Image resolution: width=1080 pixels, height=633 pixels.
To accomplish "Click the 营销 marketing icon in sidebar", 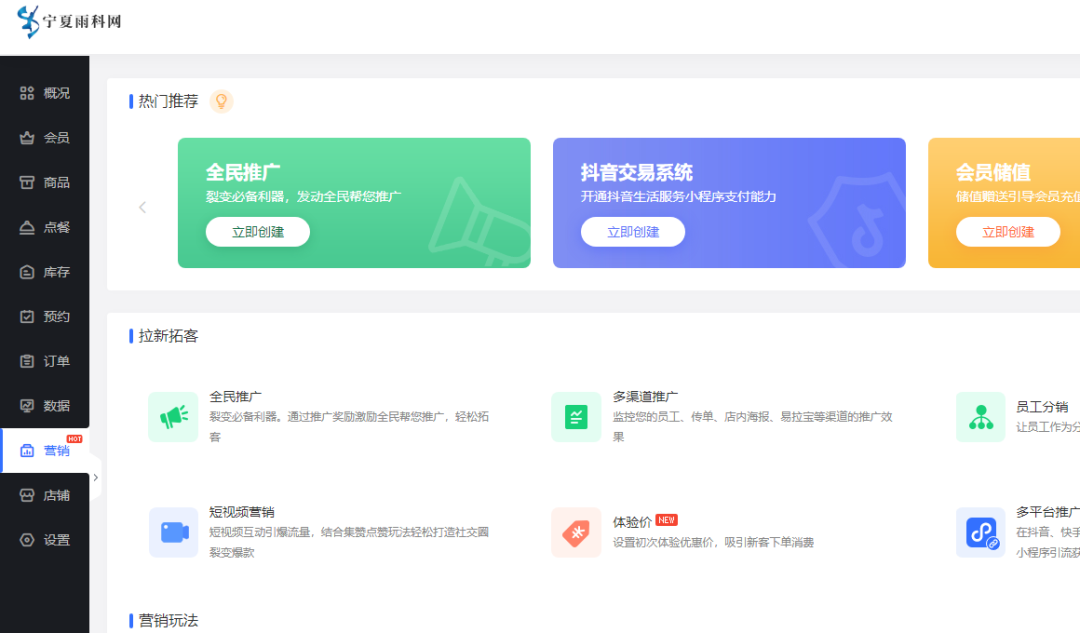I will 27,450.
